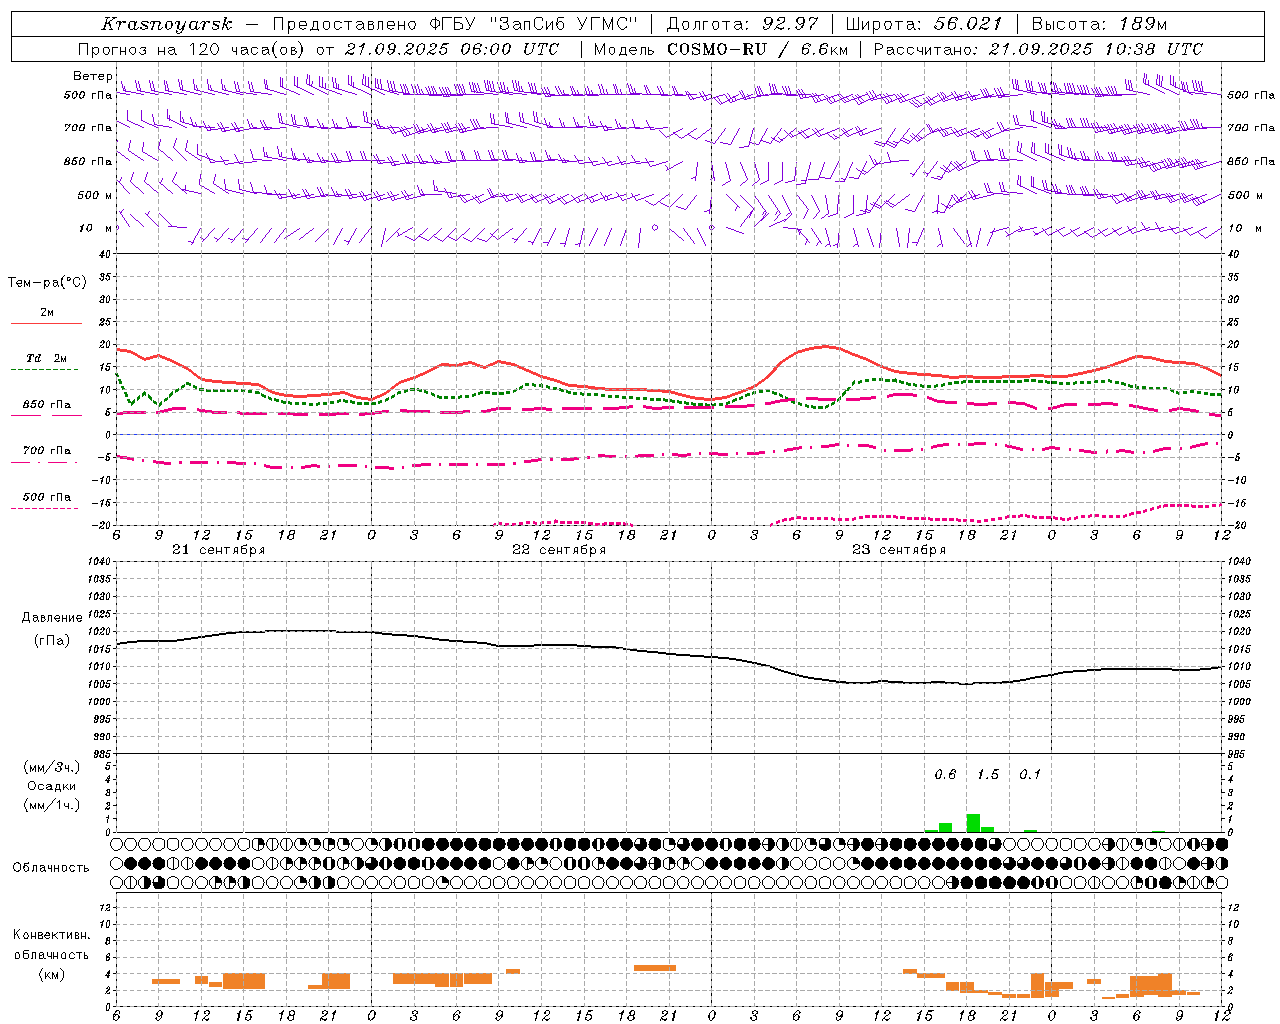Click the '(мм/1ч.)' precipitation unit label
This screenshot has height=1024, width=1280.
[x=52, y=805]
